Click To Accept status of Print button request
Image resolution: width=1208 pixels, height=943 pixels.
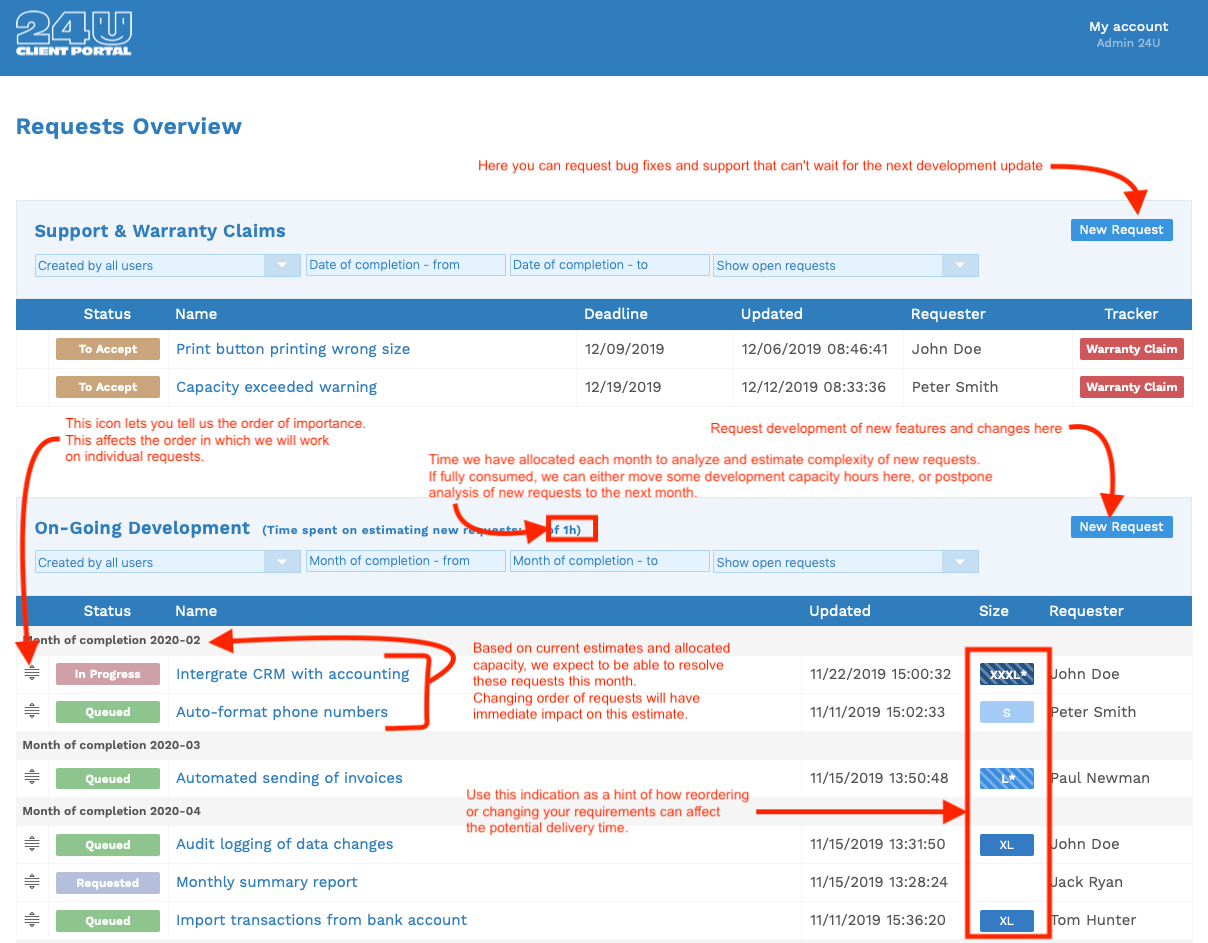pyautogui.click(x=108, y=349)
